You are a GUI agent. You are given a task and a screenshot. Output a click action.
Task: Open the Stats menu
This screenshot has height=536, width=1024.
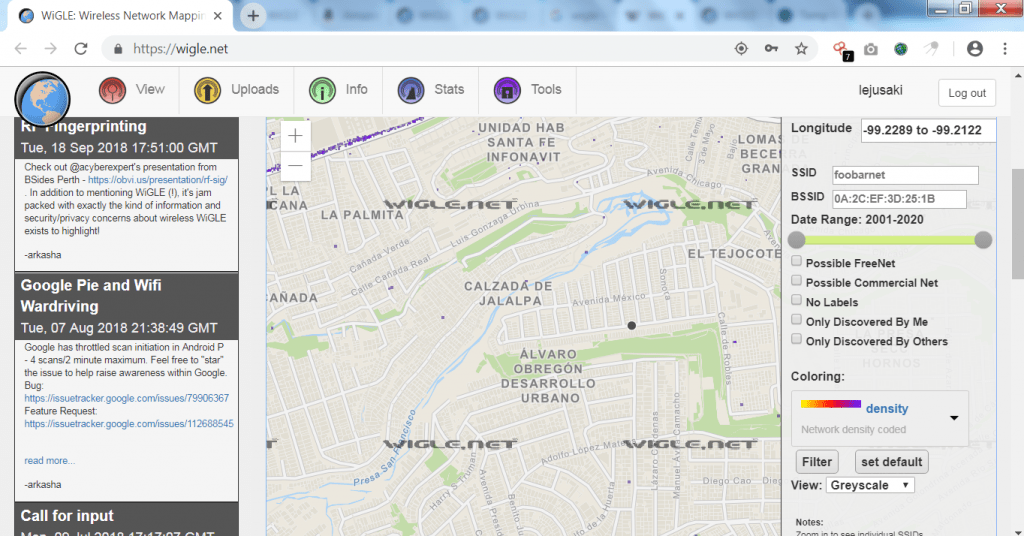(x=449, y=89)
